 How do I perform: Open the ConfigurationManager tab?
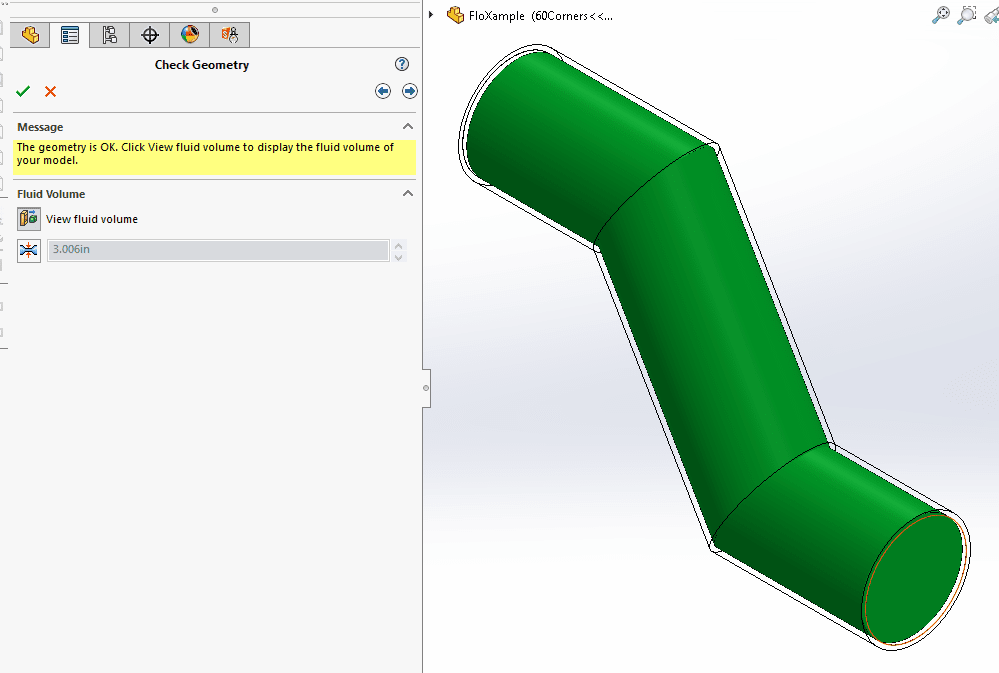pyautogui.click(x=110, y=35)
